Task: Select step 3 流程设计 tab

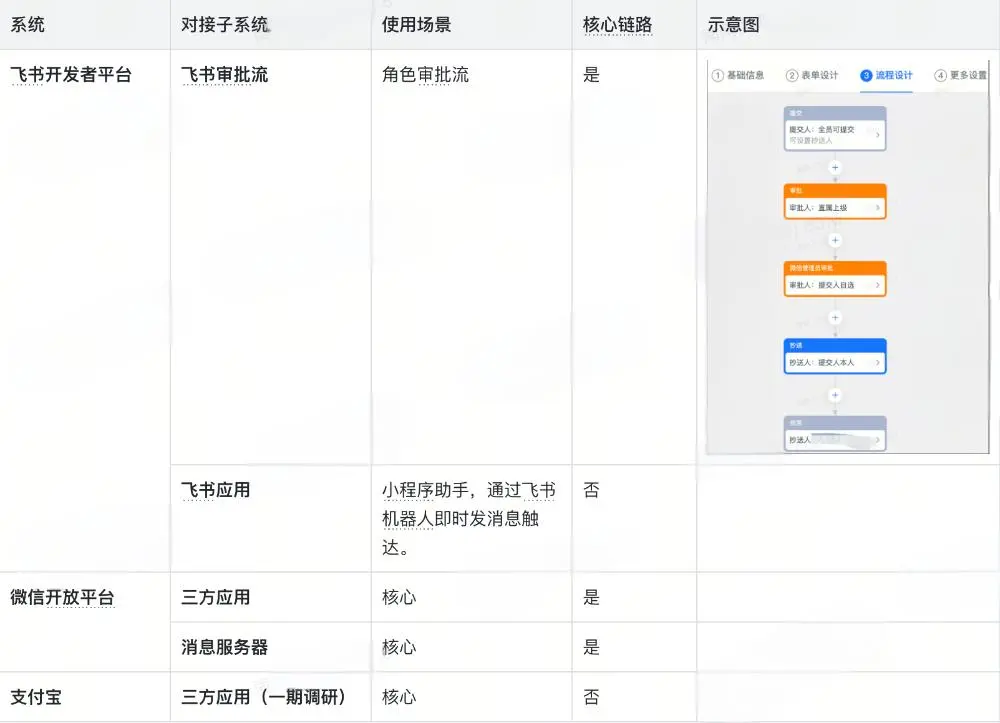Action: [x=886, y=75]
